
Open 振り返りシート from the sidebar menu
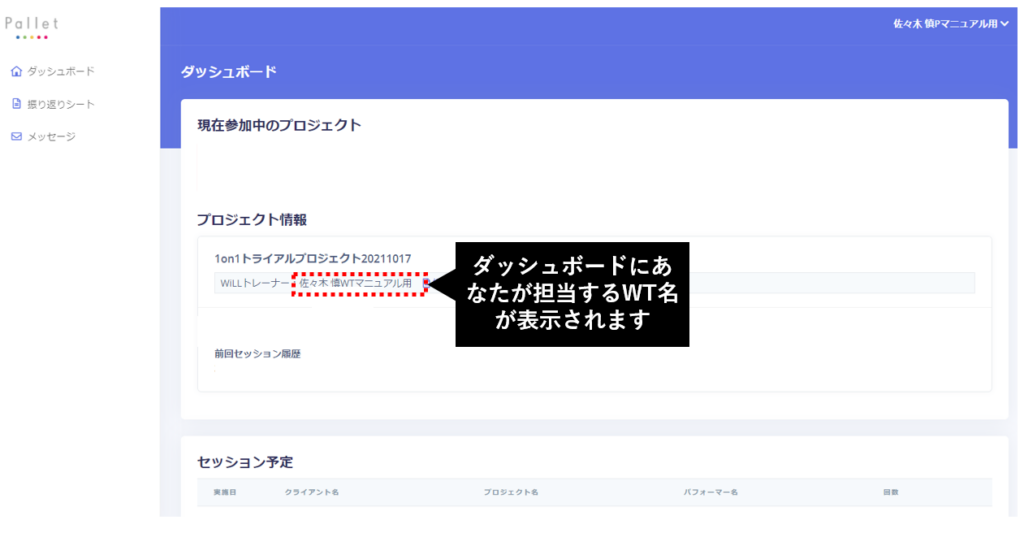[x=60, y=104]
